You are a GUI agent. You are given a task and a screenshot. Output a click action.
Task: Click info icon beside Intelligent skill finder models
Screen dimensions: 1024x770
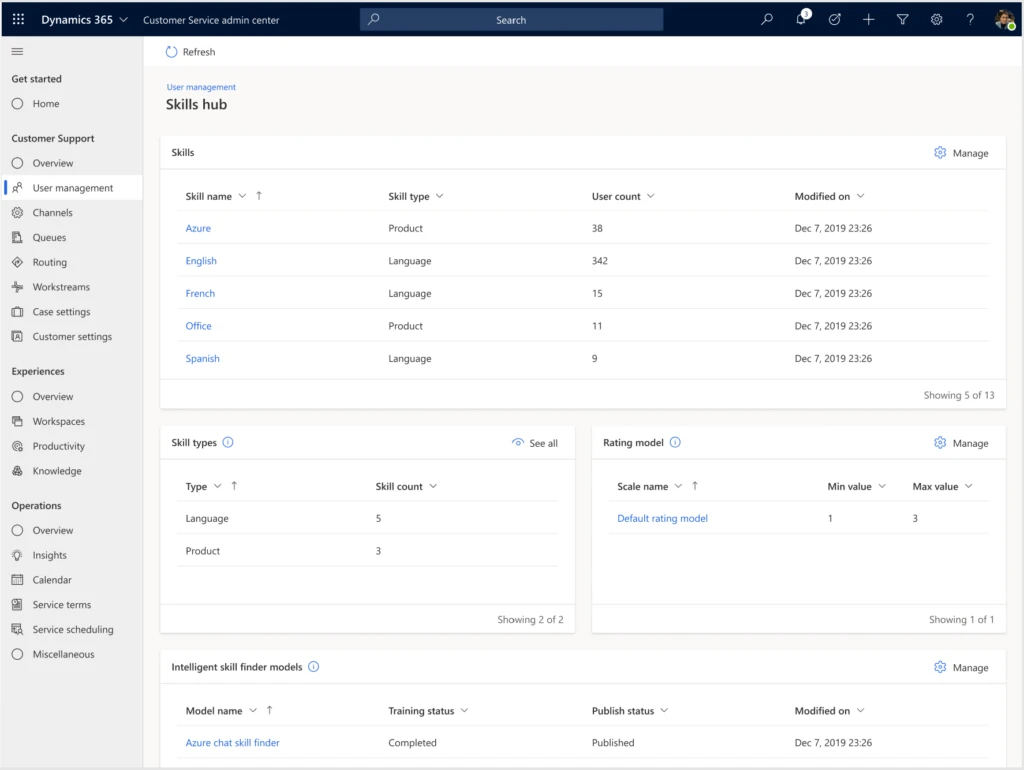[x=313, y=667]
